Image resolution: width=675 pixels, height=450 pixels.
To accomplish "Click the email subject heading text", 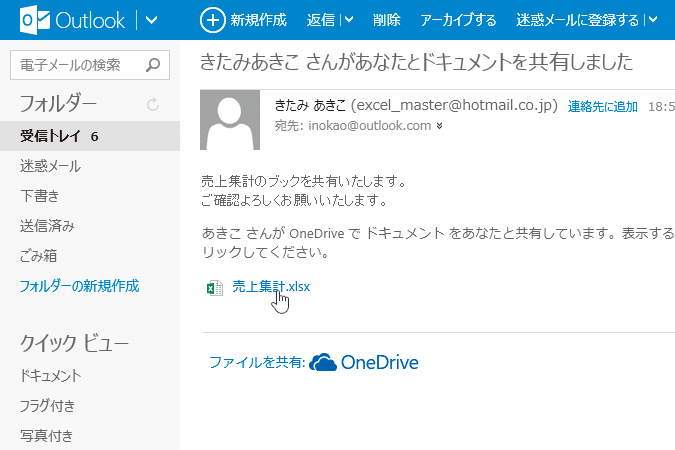I will coord(416,61).
